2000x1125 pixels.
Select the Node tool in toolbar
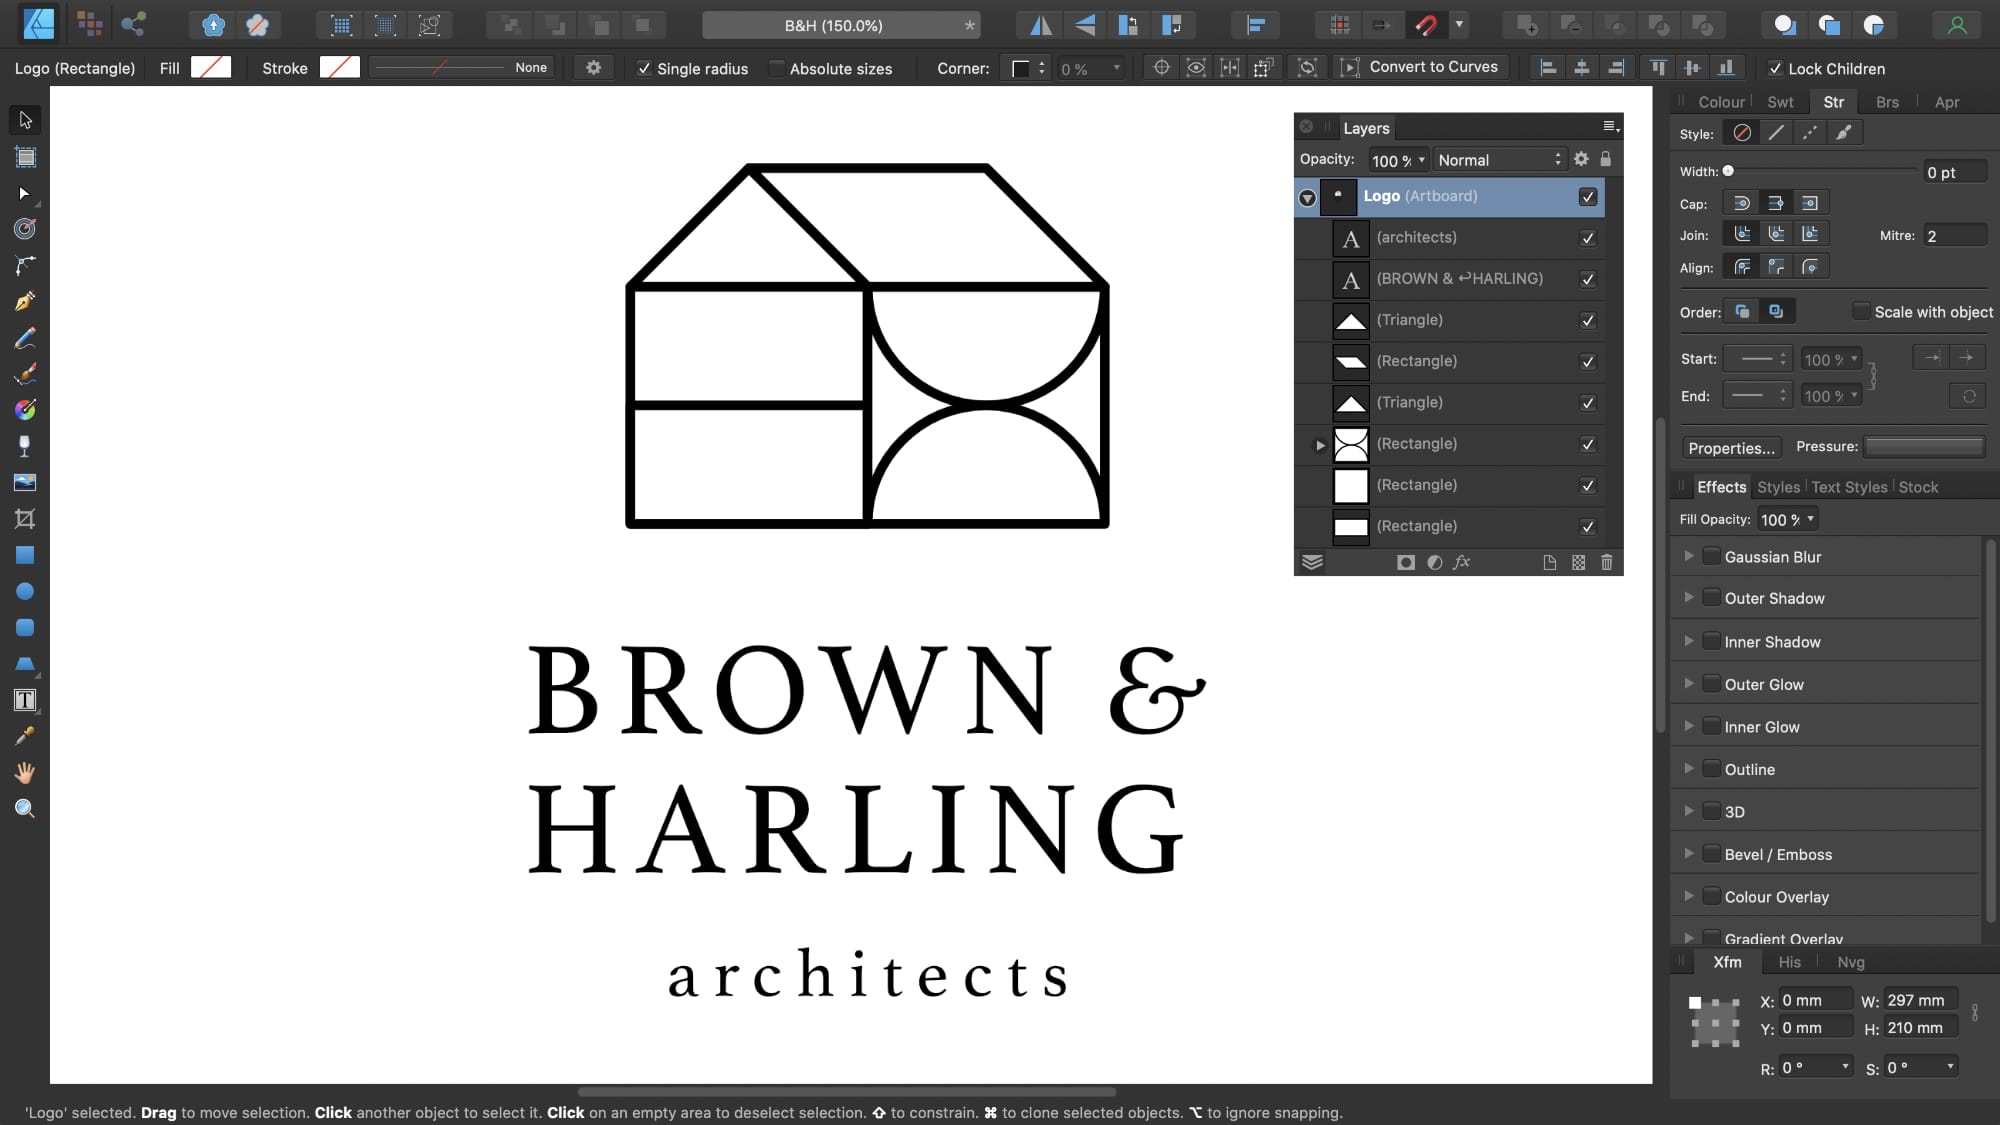(25, 192)
